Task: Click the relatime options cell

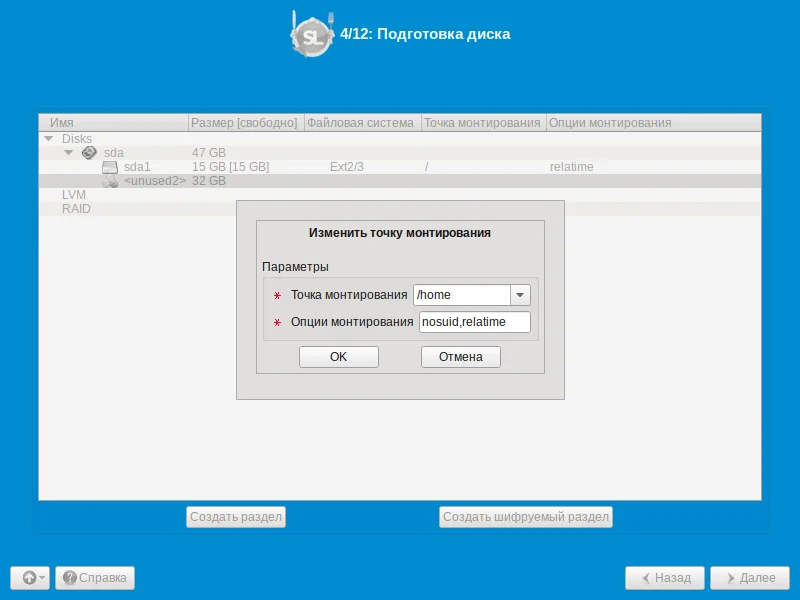Action: tap(571, 167)
